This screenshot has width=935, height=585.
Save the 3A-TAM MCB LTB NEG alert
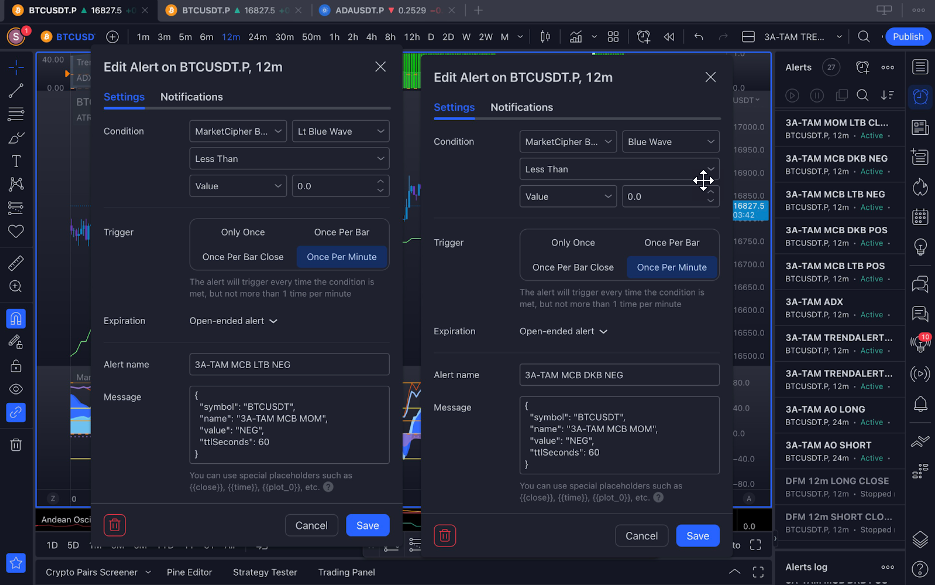point(367,525)
